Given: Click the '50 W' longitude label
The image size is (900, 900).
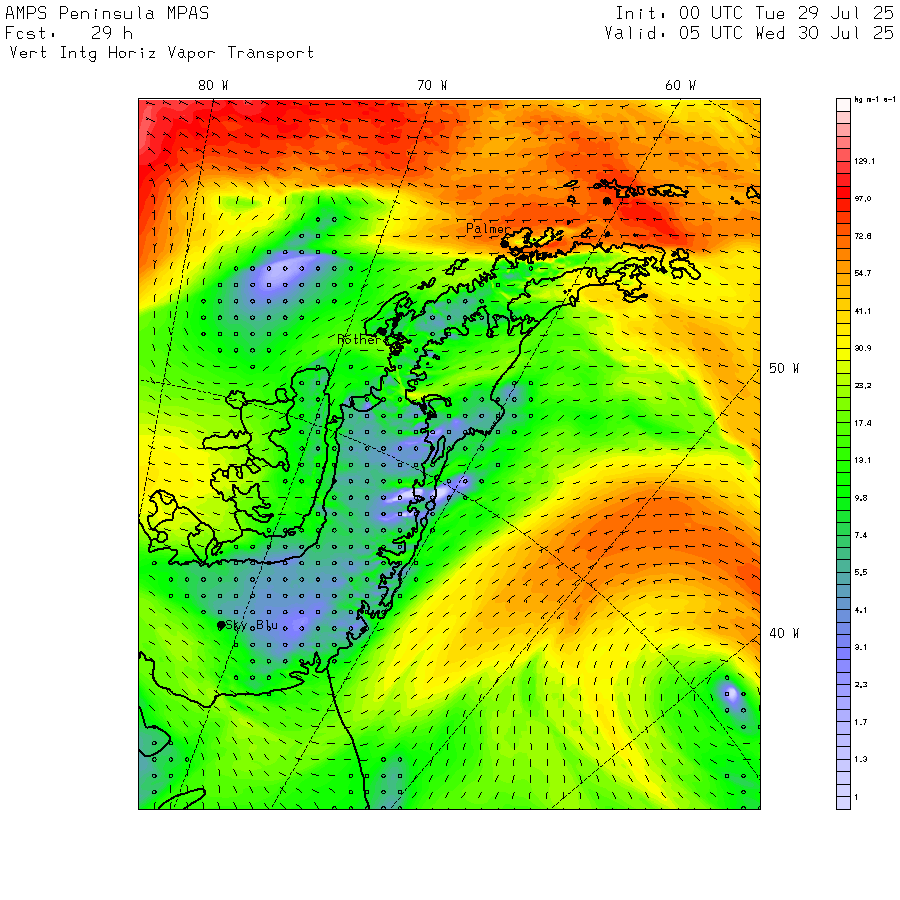Looking at the screenshot, I should (x=784, y=368).
